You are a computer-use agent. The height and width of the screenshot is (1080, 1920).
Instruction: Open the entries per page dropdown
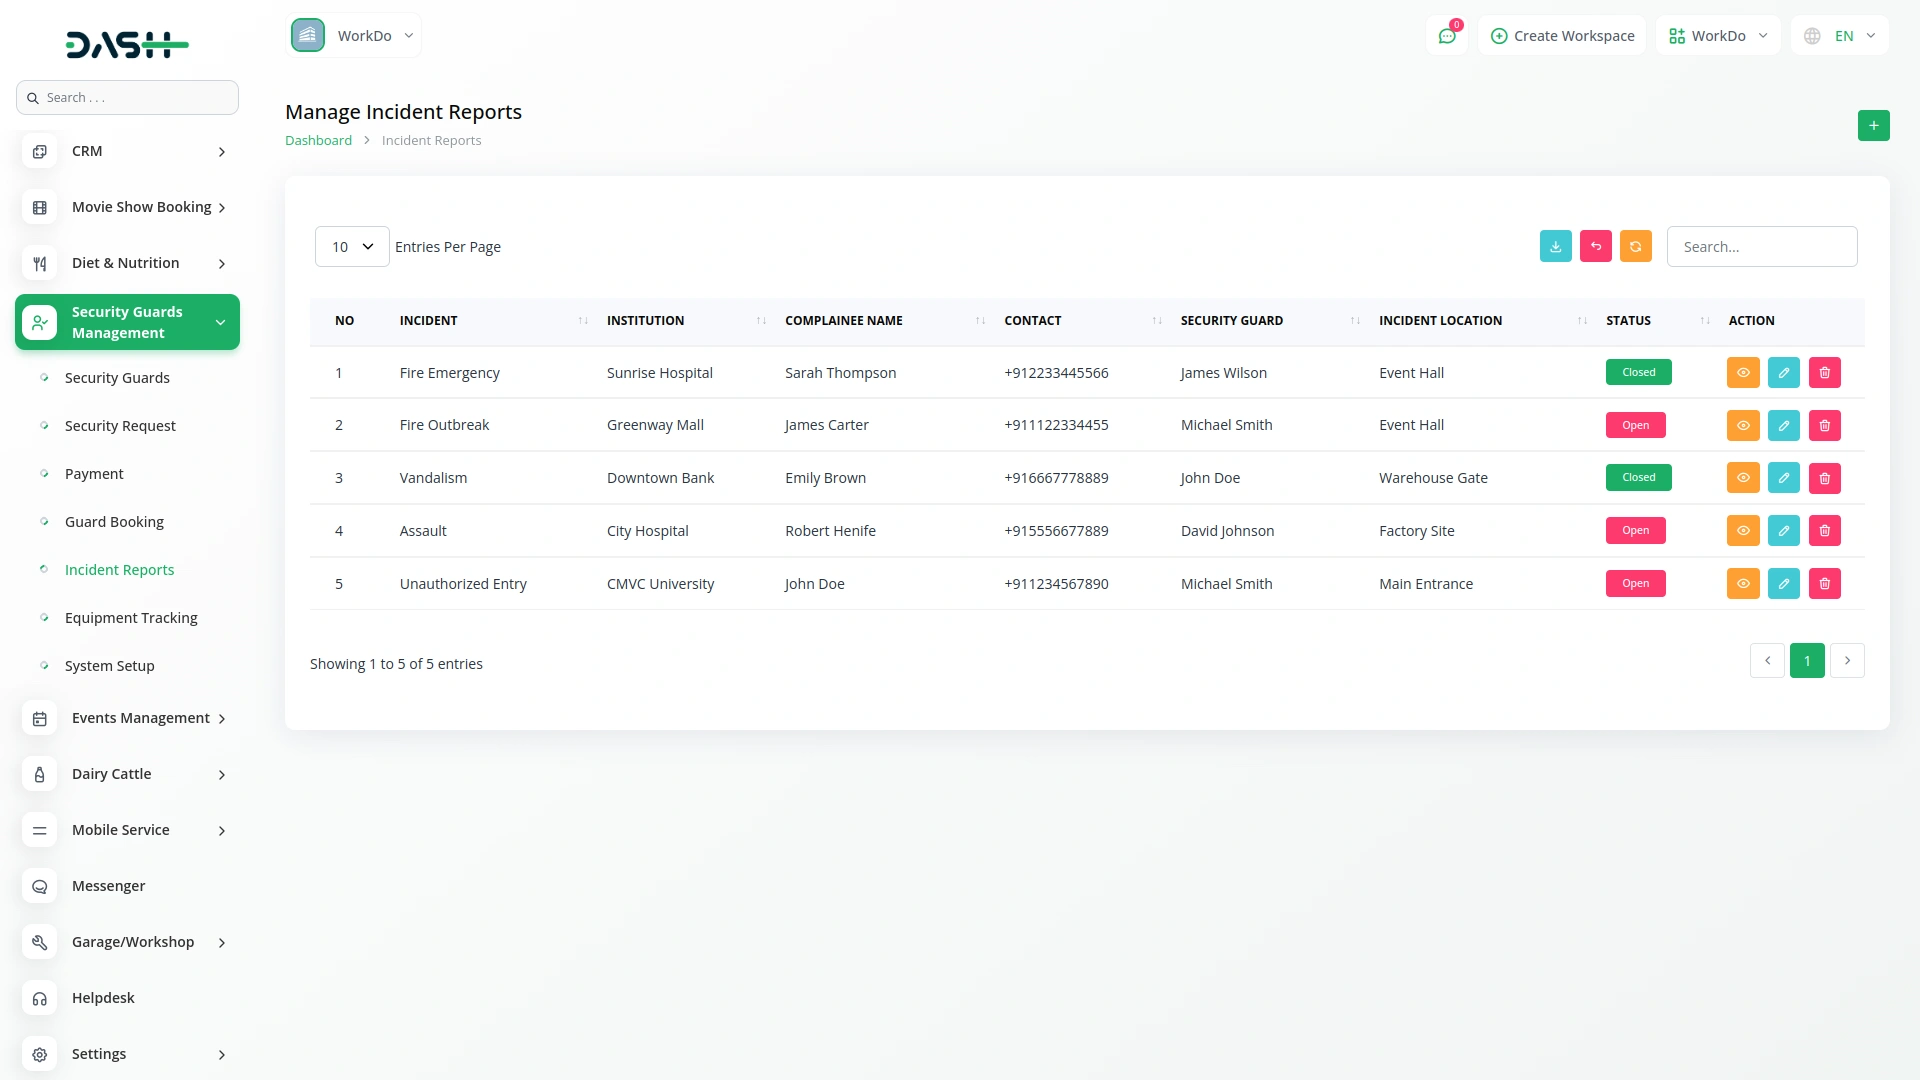click(x=352, y=247)
